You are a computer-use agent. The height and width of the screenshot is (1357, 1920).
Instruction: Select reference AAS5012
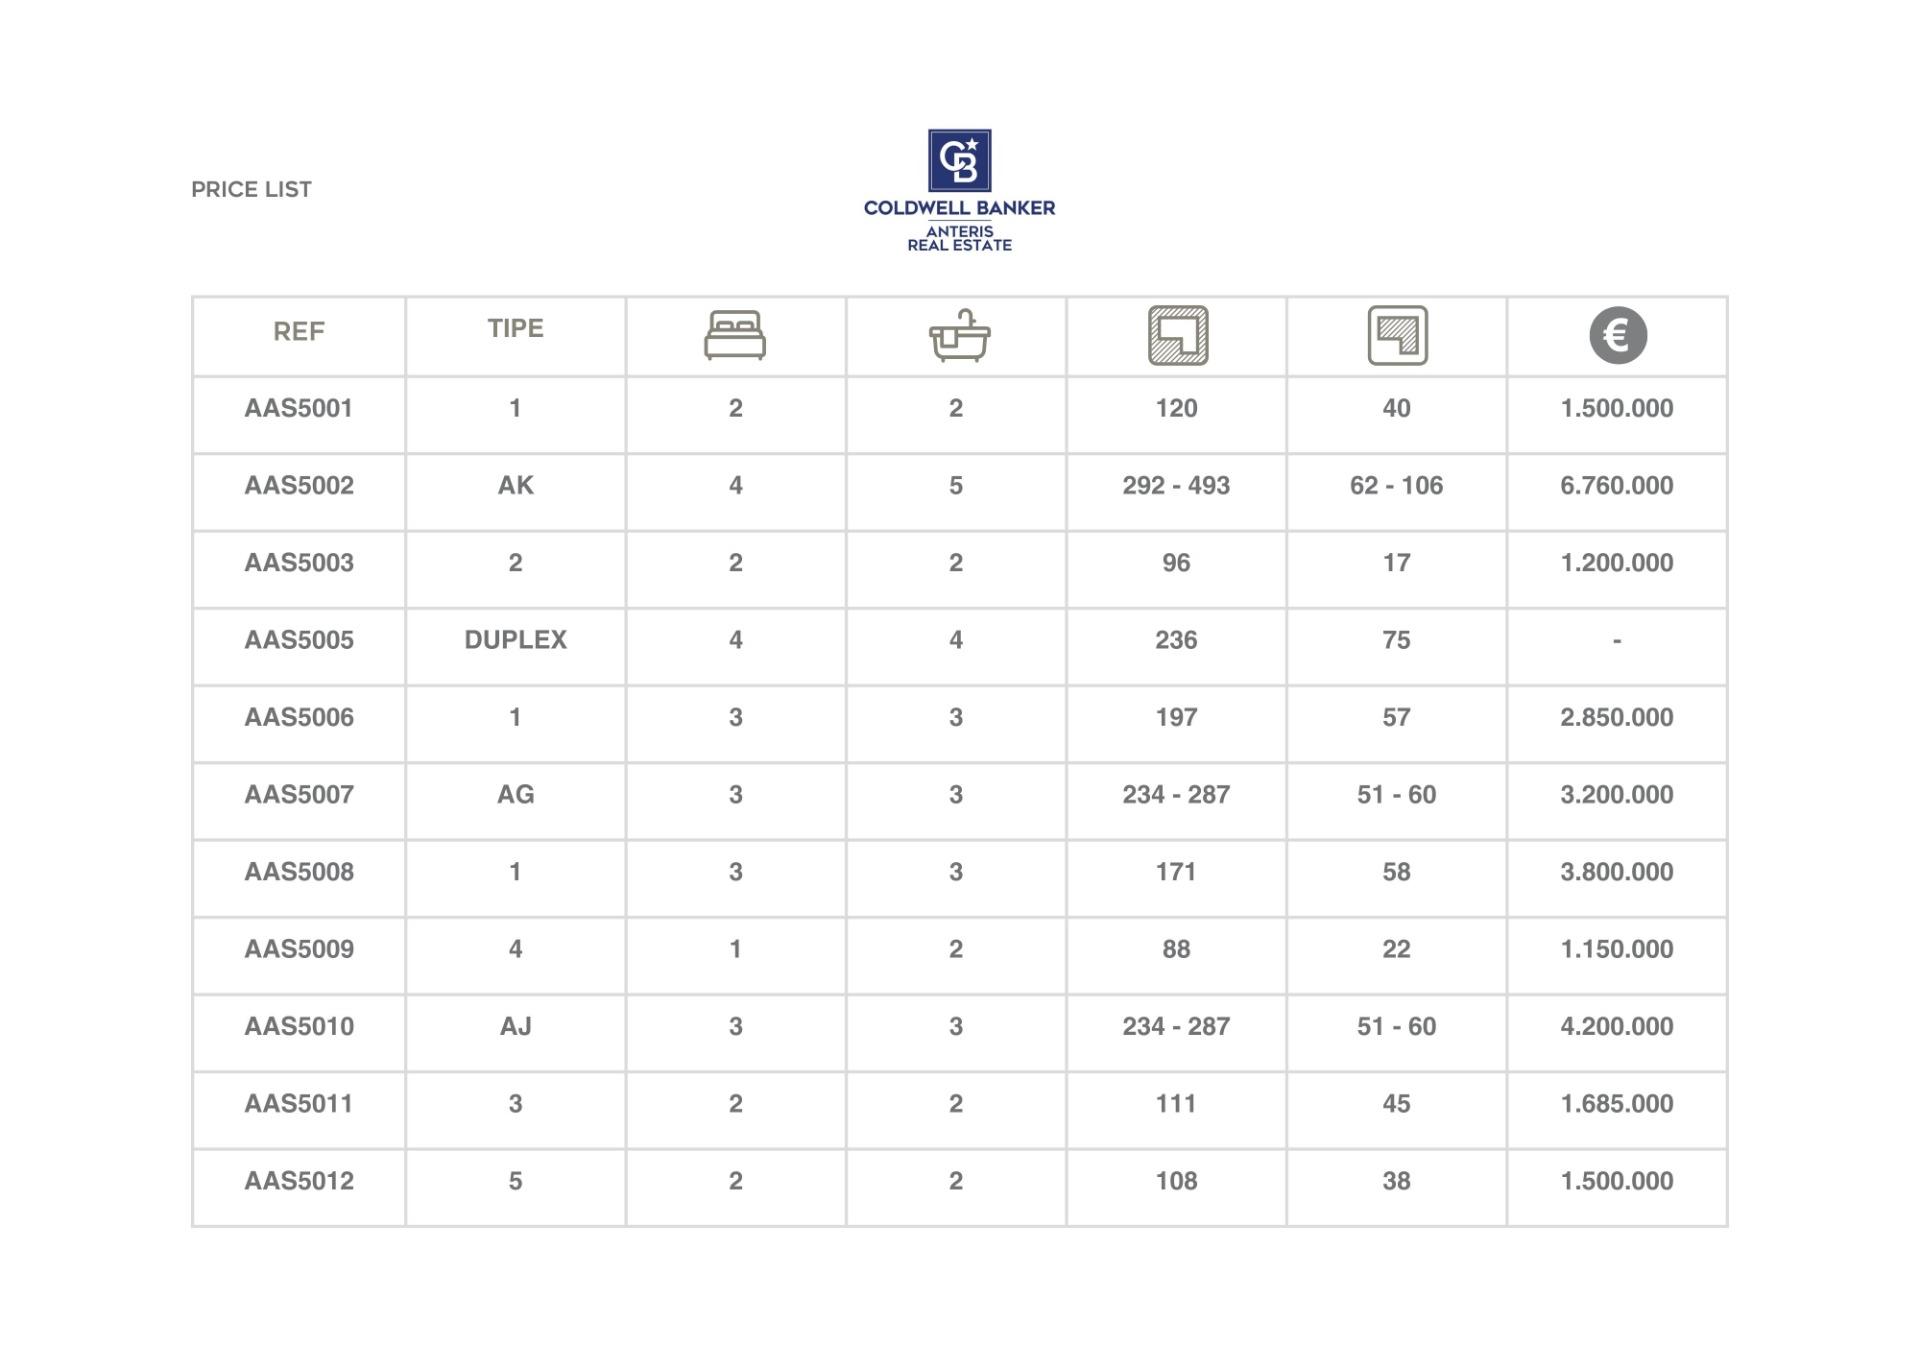298,1181
